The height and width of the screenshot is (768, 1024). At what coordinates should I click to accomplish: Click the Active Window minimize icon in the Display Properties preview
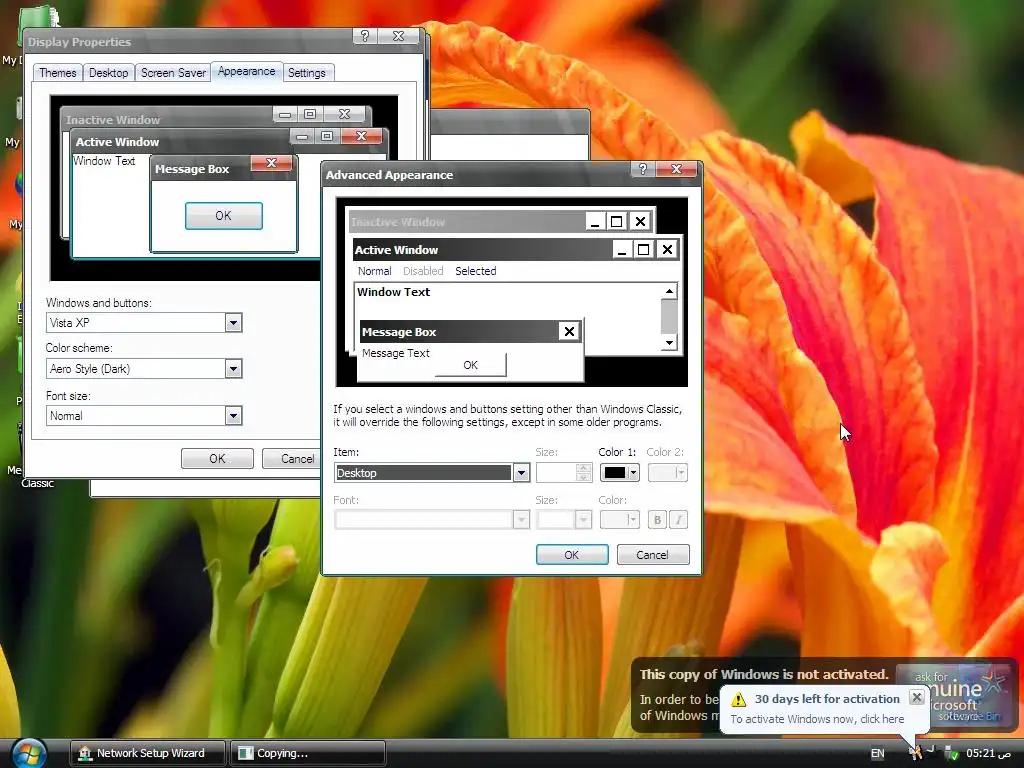coord(302,136)
